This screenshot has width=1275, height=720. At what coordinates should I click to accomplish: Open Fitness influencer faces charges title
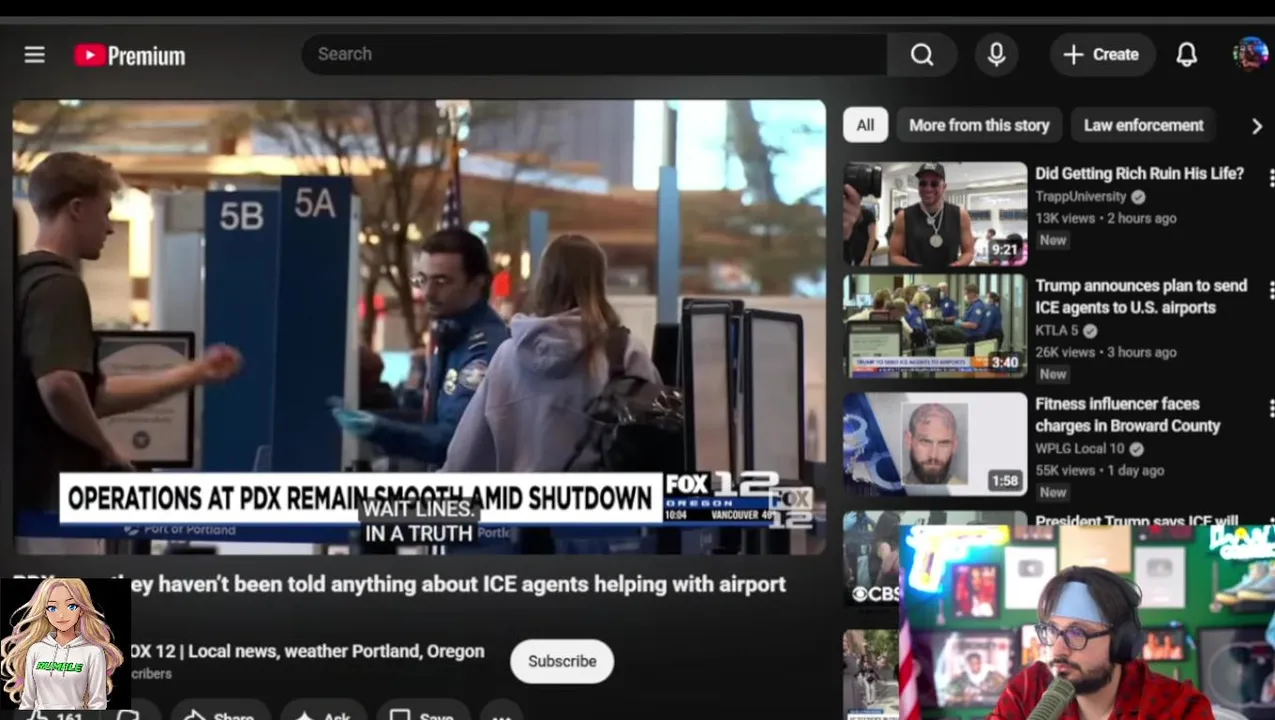pos(1128,415)
